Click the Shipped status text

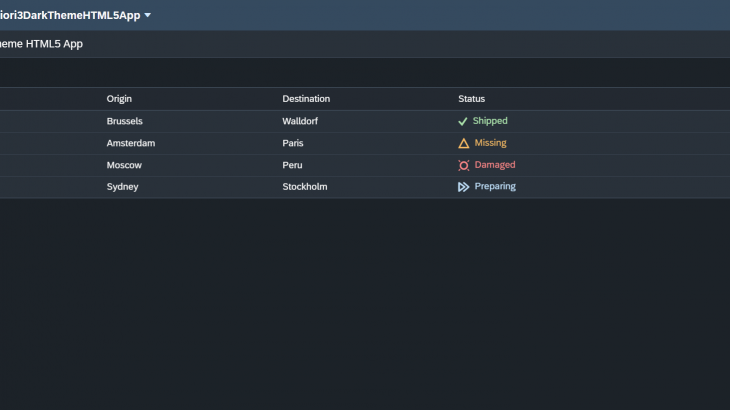[x=490, y=121]
